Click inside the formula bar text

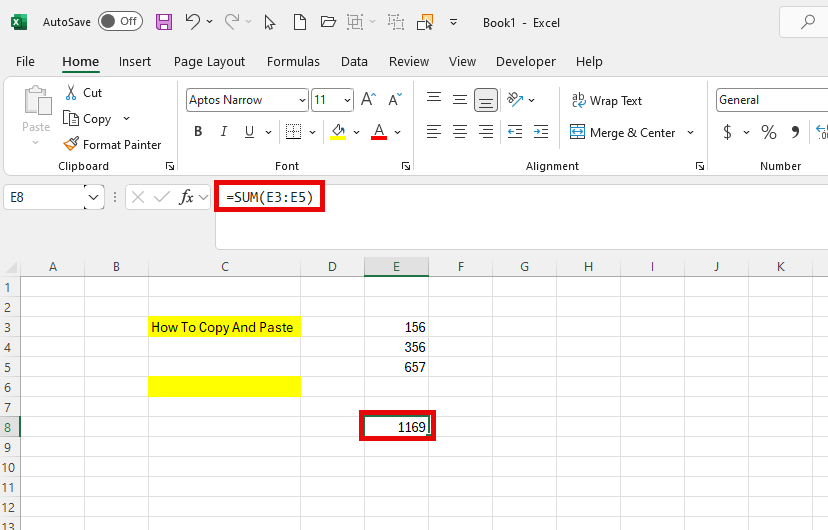pos(269,197)
